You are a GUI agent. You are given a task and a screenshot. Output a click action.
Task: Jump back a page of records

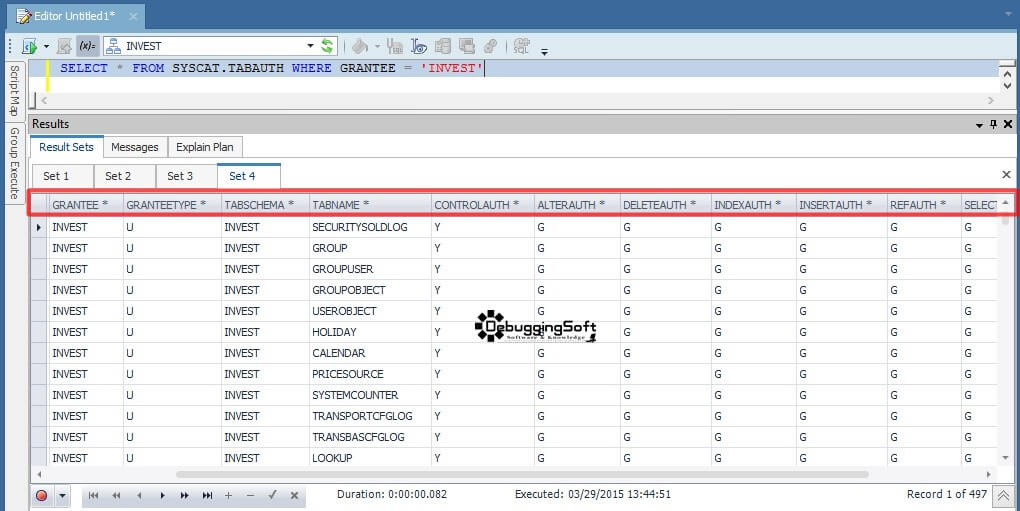[116, 495]
